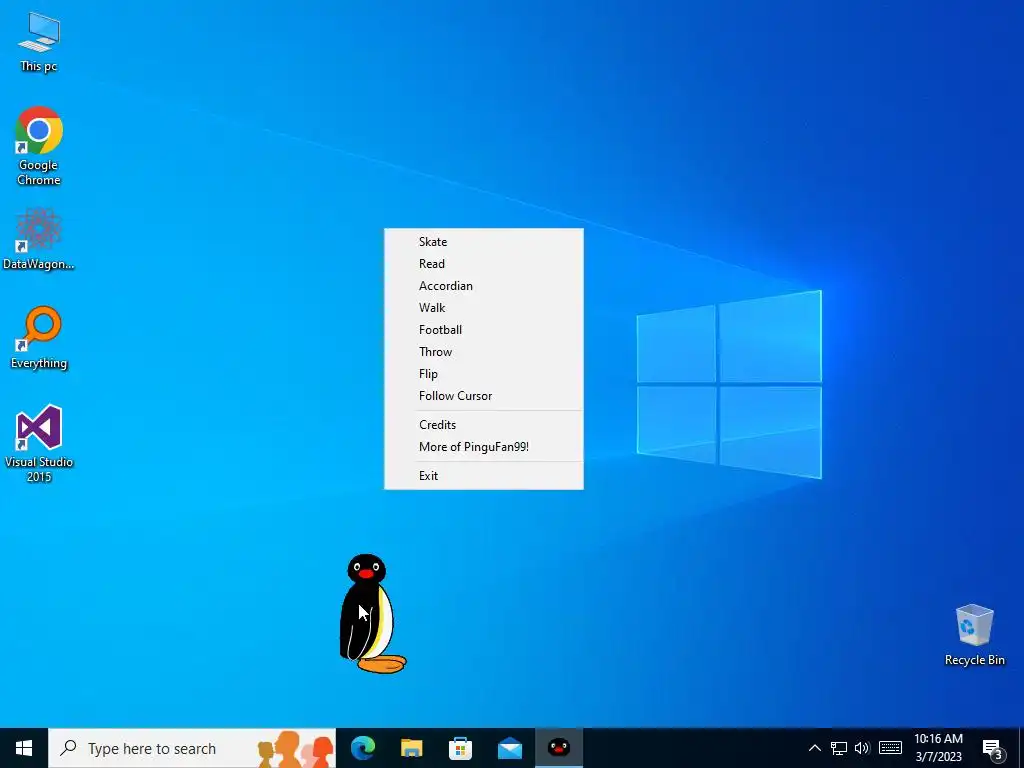Select the DataWagon desktop shortcut
Screen dimensions: 1024x768
coord(39,239)
